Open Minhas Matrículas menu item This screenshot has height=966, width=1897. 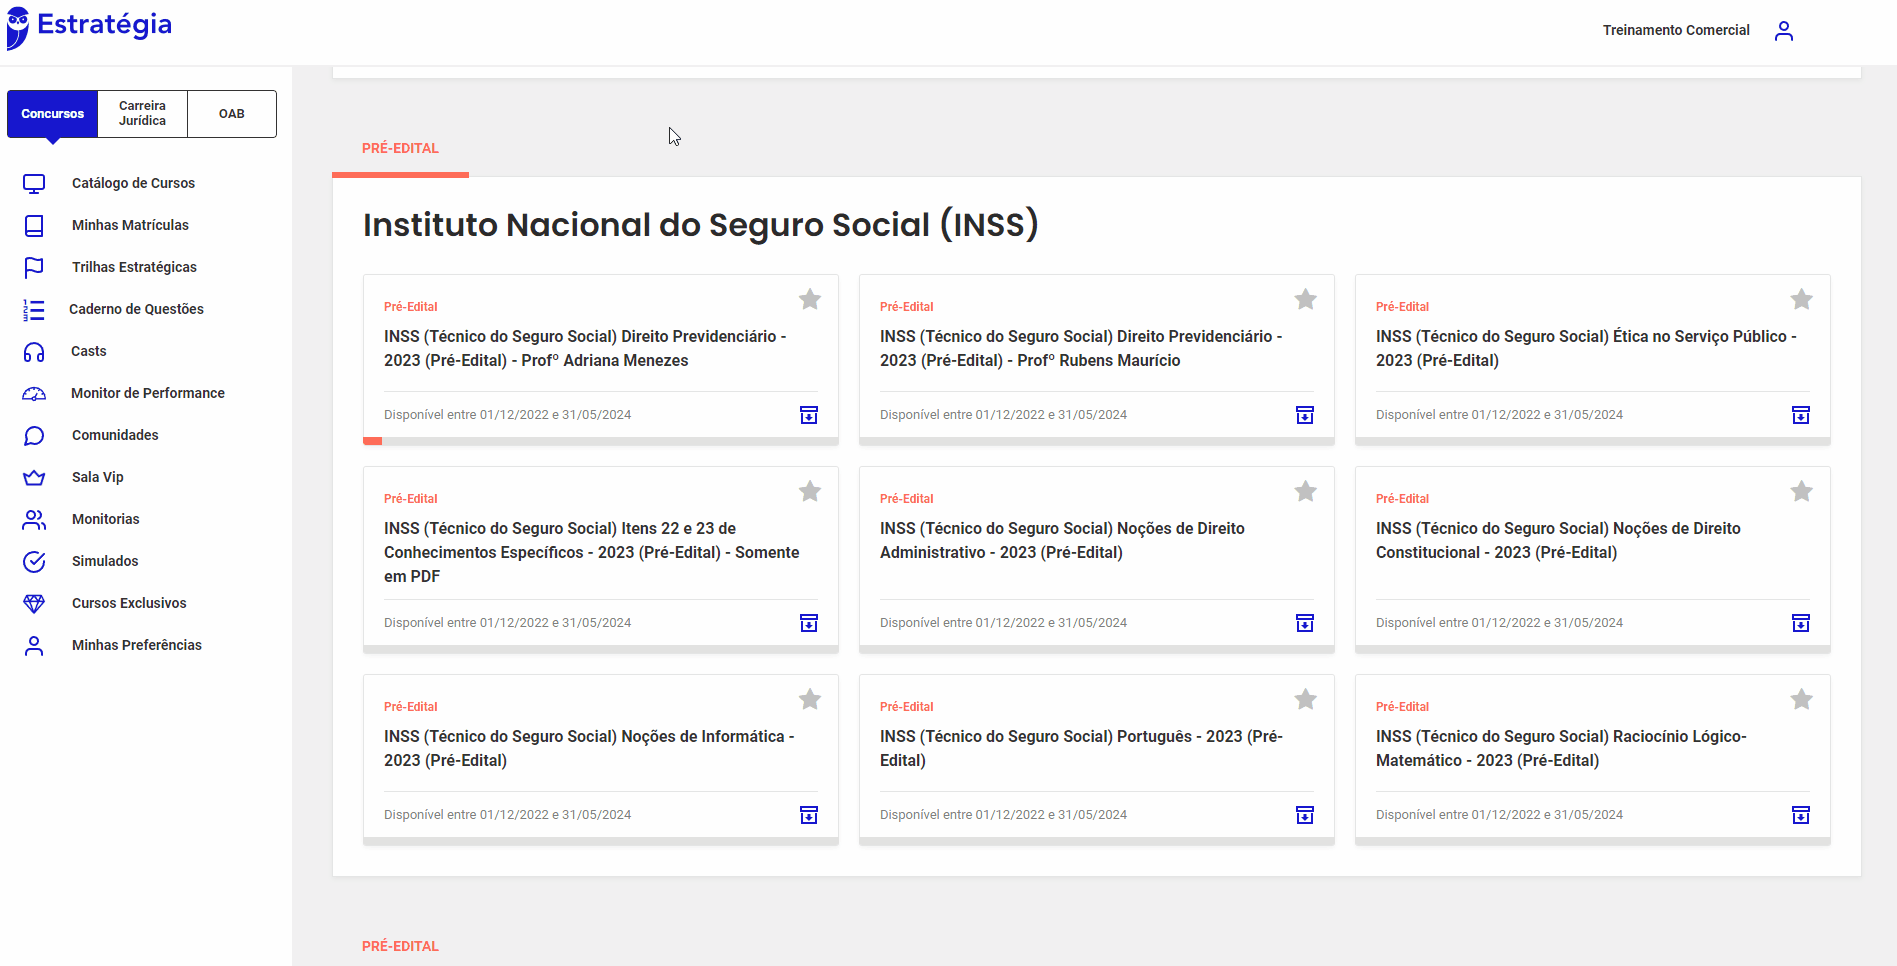pyautogui.click(x=130, y=225)
